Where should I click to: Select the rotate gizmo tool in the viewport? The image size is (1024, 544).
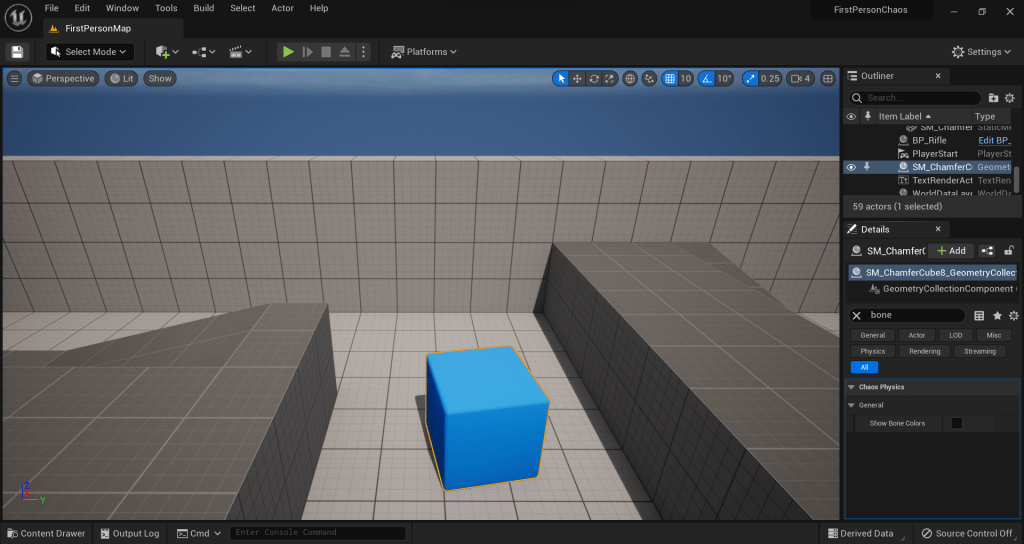coord(594,78)
